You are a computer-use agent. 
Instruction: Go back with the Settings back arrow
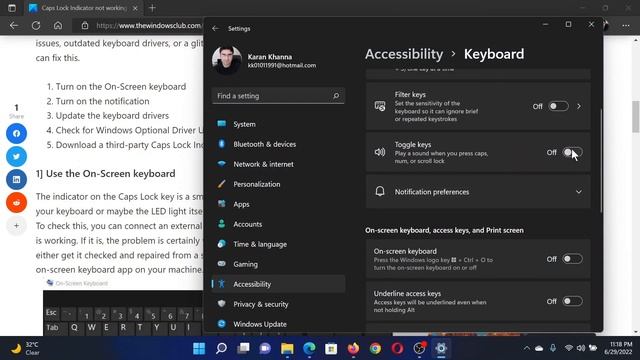tap(216, 29)
